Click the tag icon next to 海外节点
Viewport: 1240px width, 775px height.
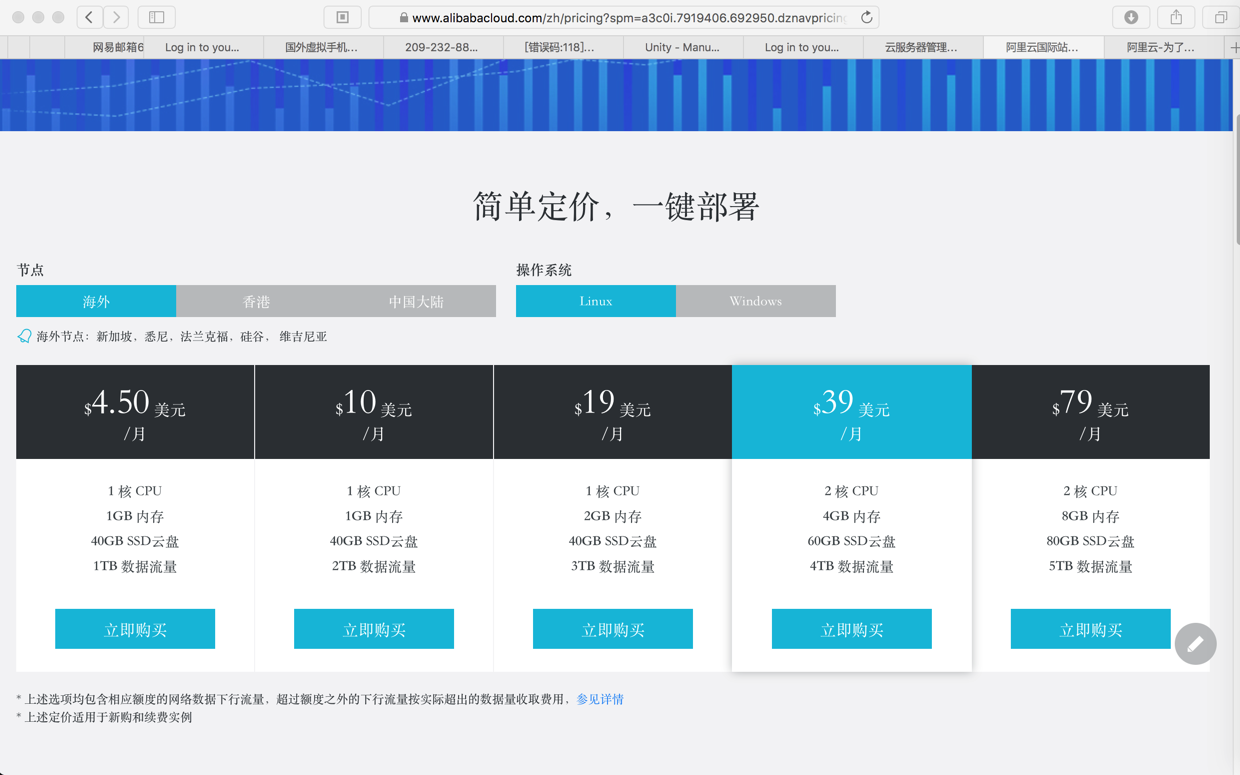tap(24, 336)
